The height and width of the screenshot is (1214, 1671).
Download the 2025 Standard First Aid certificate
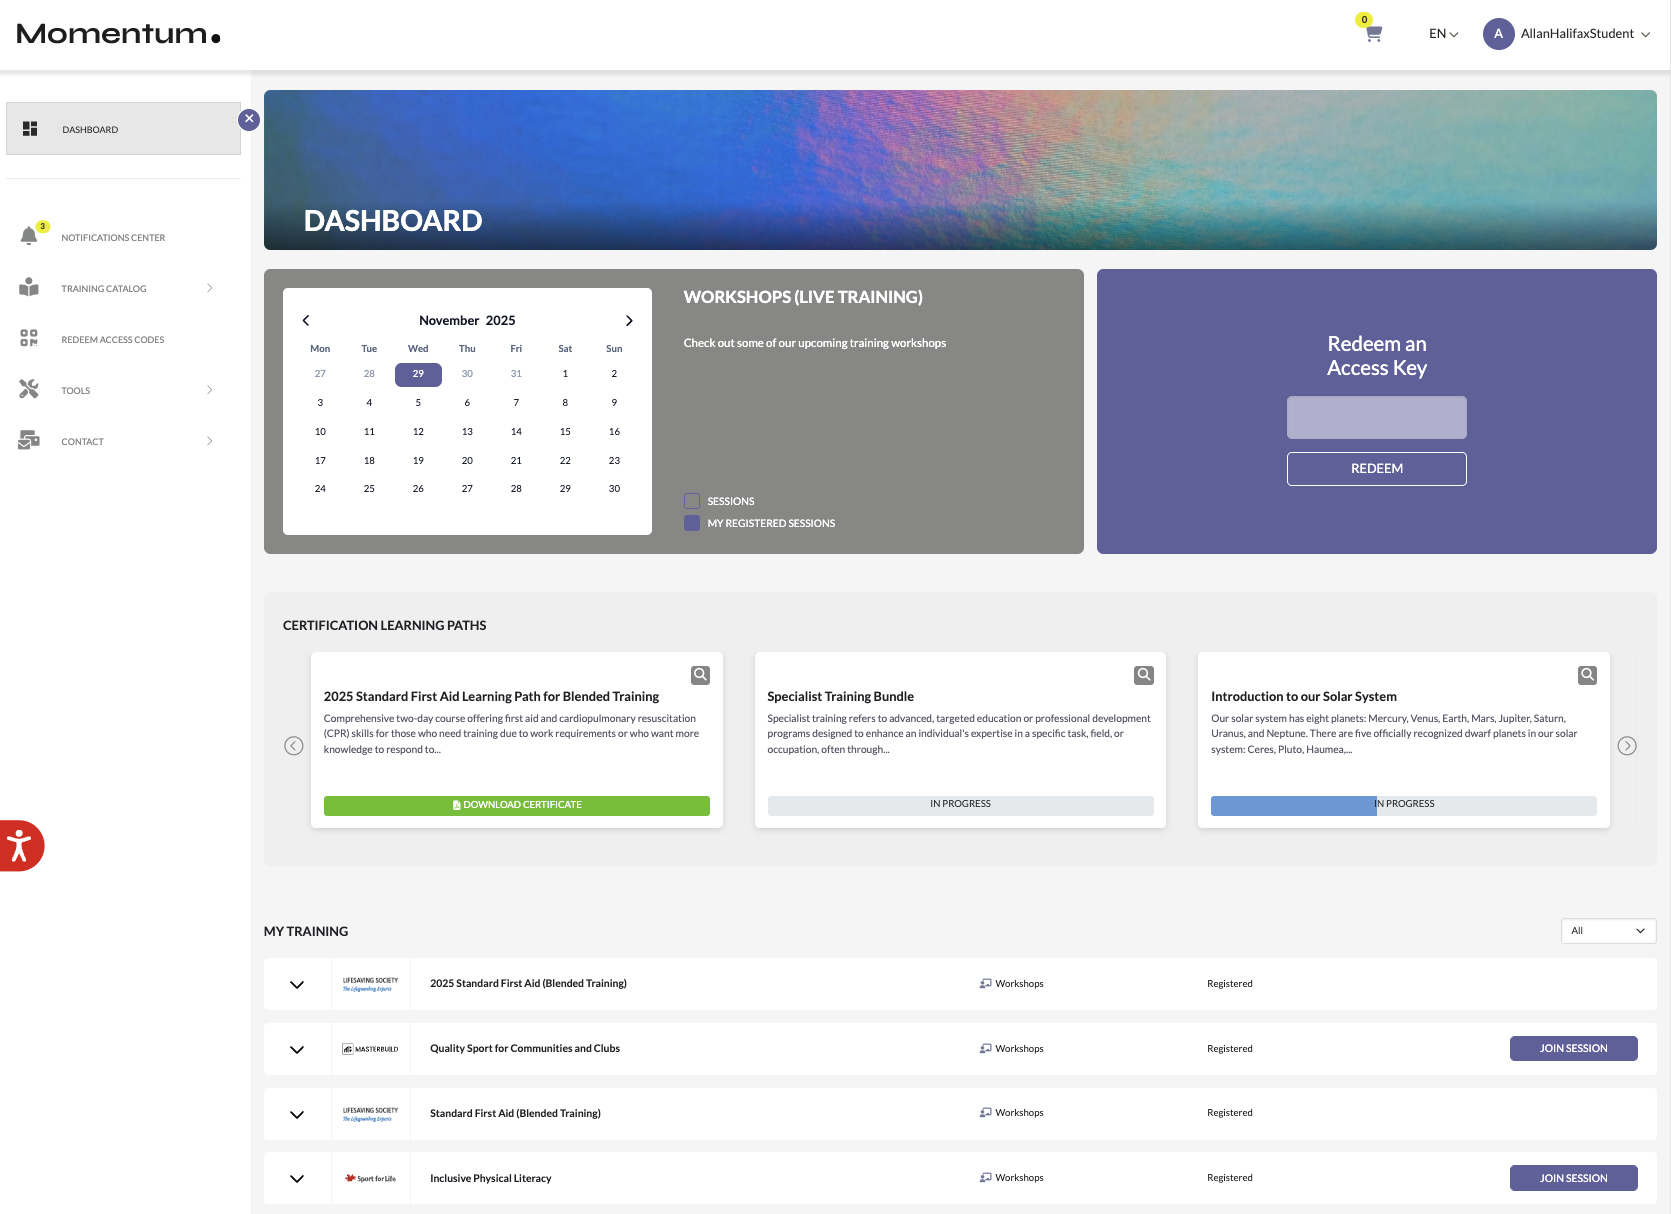coord(516,804)
